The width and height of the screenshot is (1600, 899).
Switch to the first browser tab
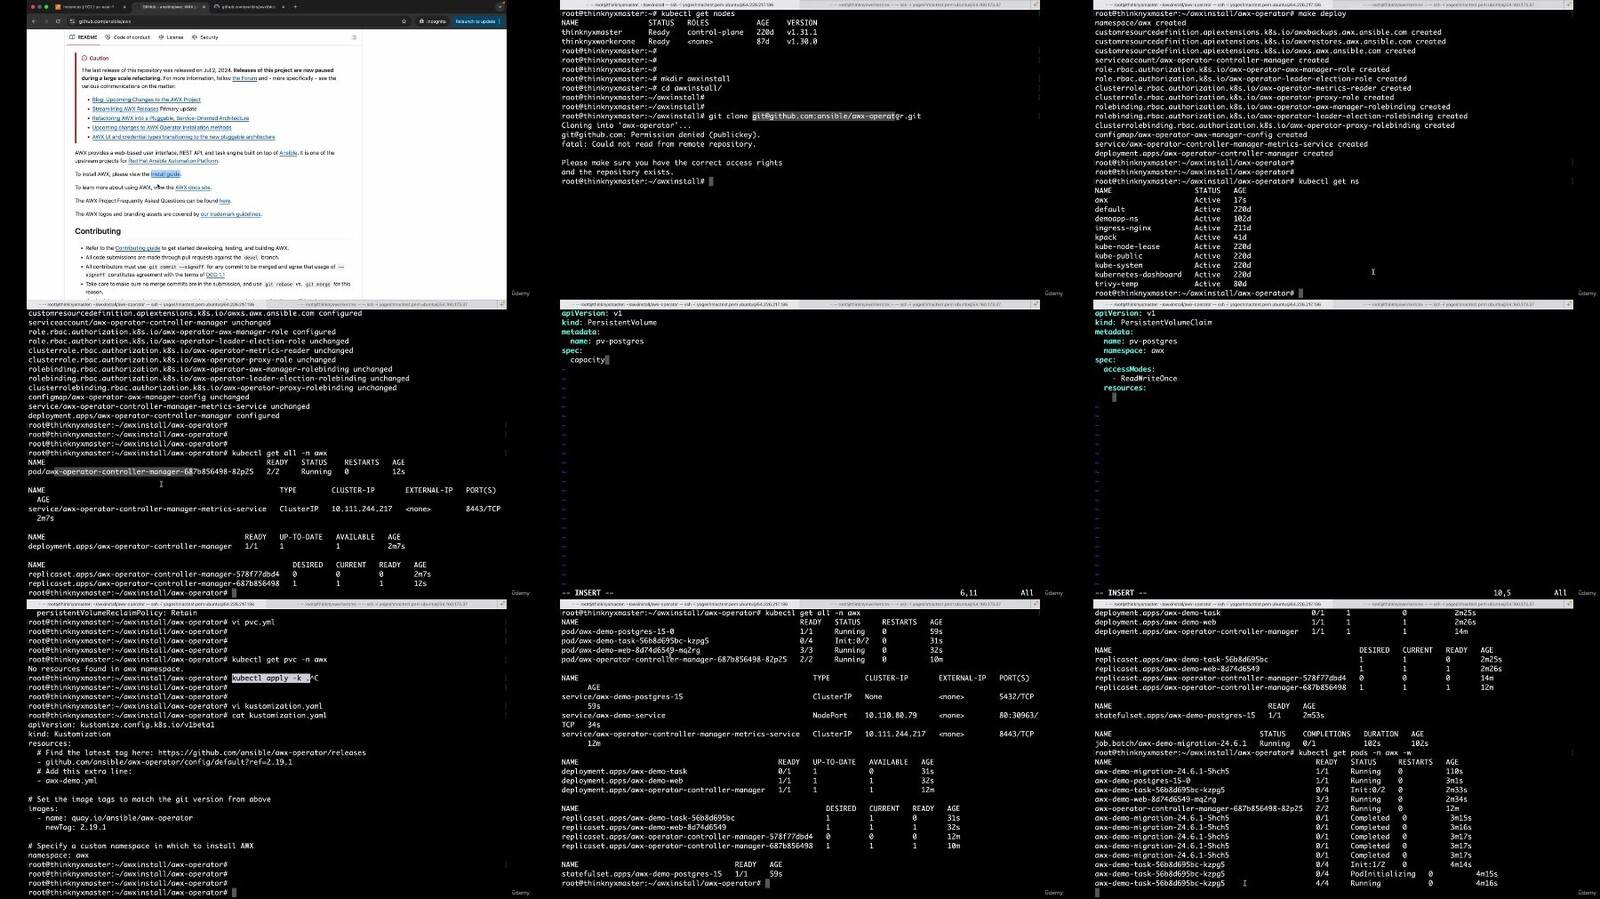[x=90, y=6]
